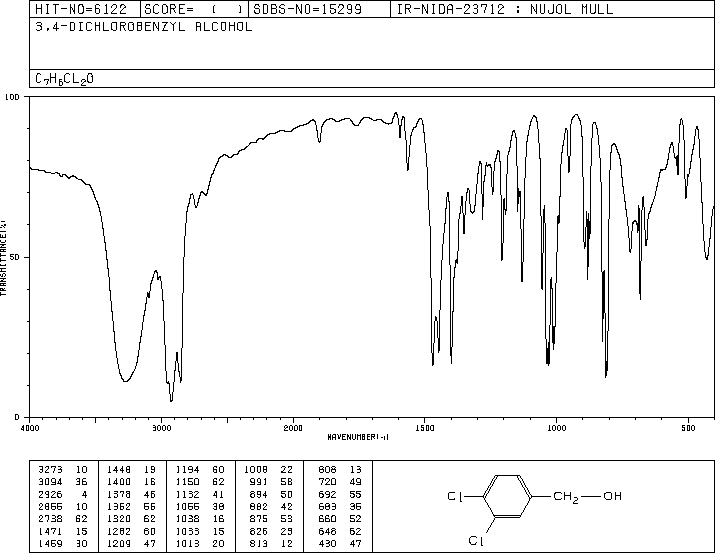Select the 1282 peak table entry
The height and width of the screenshot is (553, 715).
click(x=131, y=531)
